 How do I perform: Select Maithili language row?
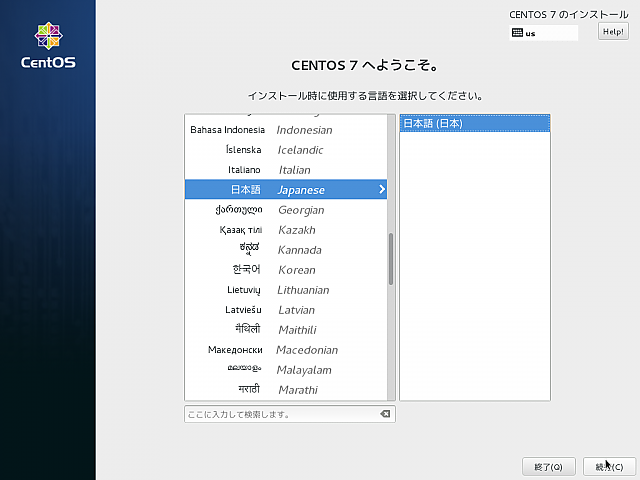[286, 330]
